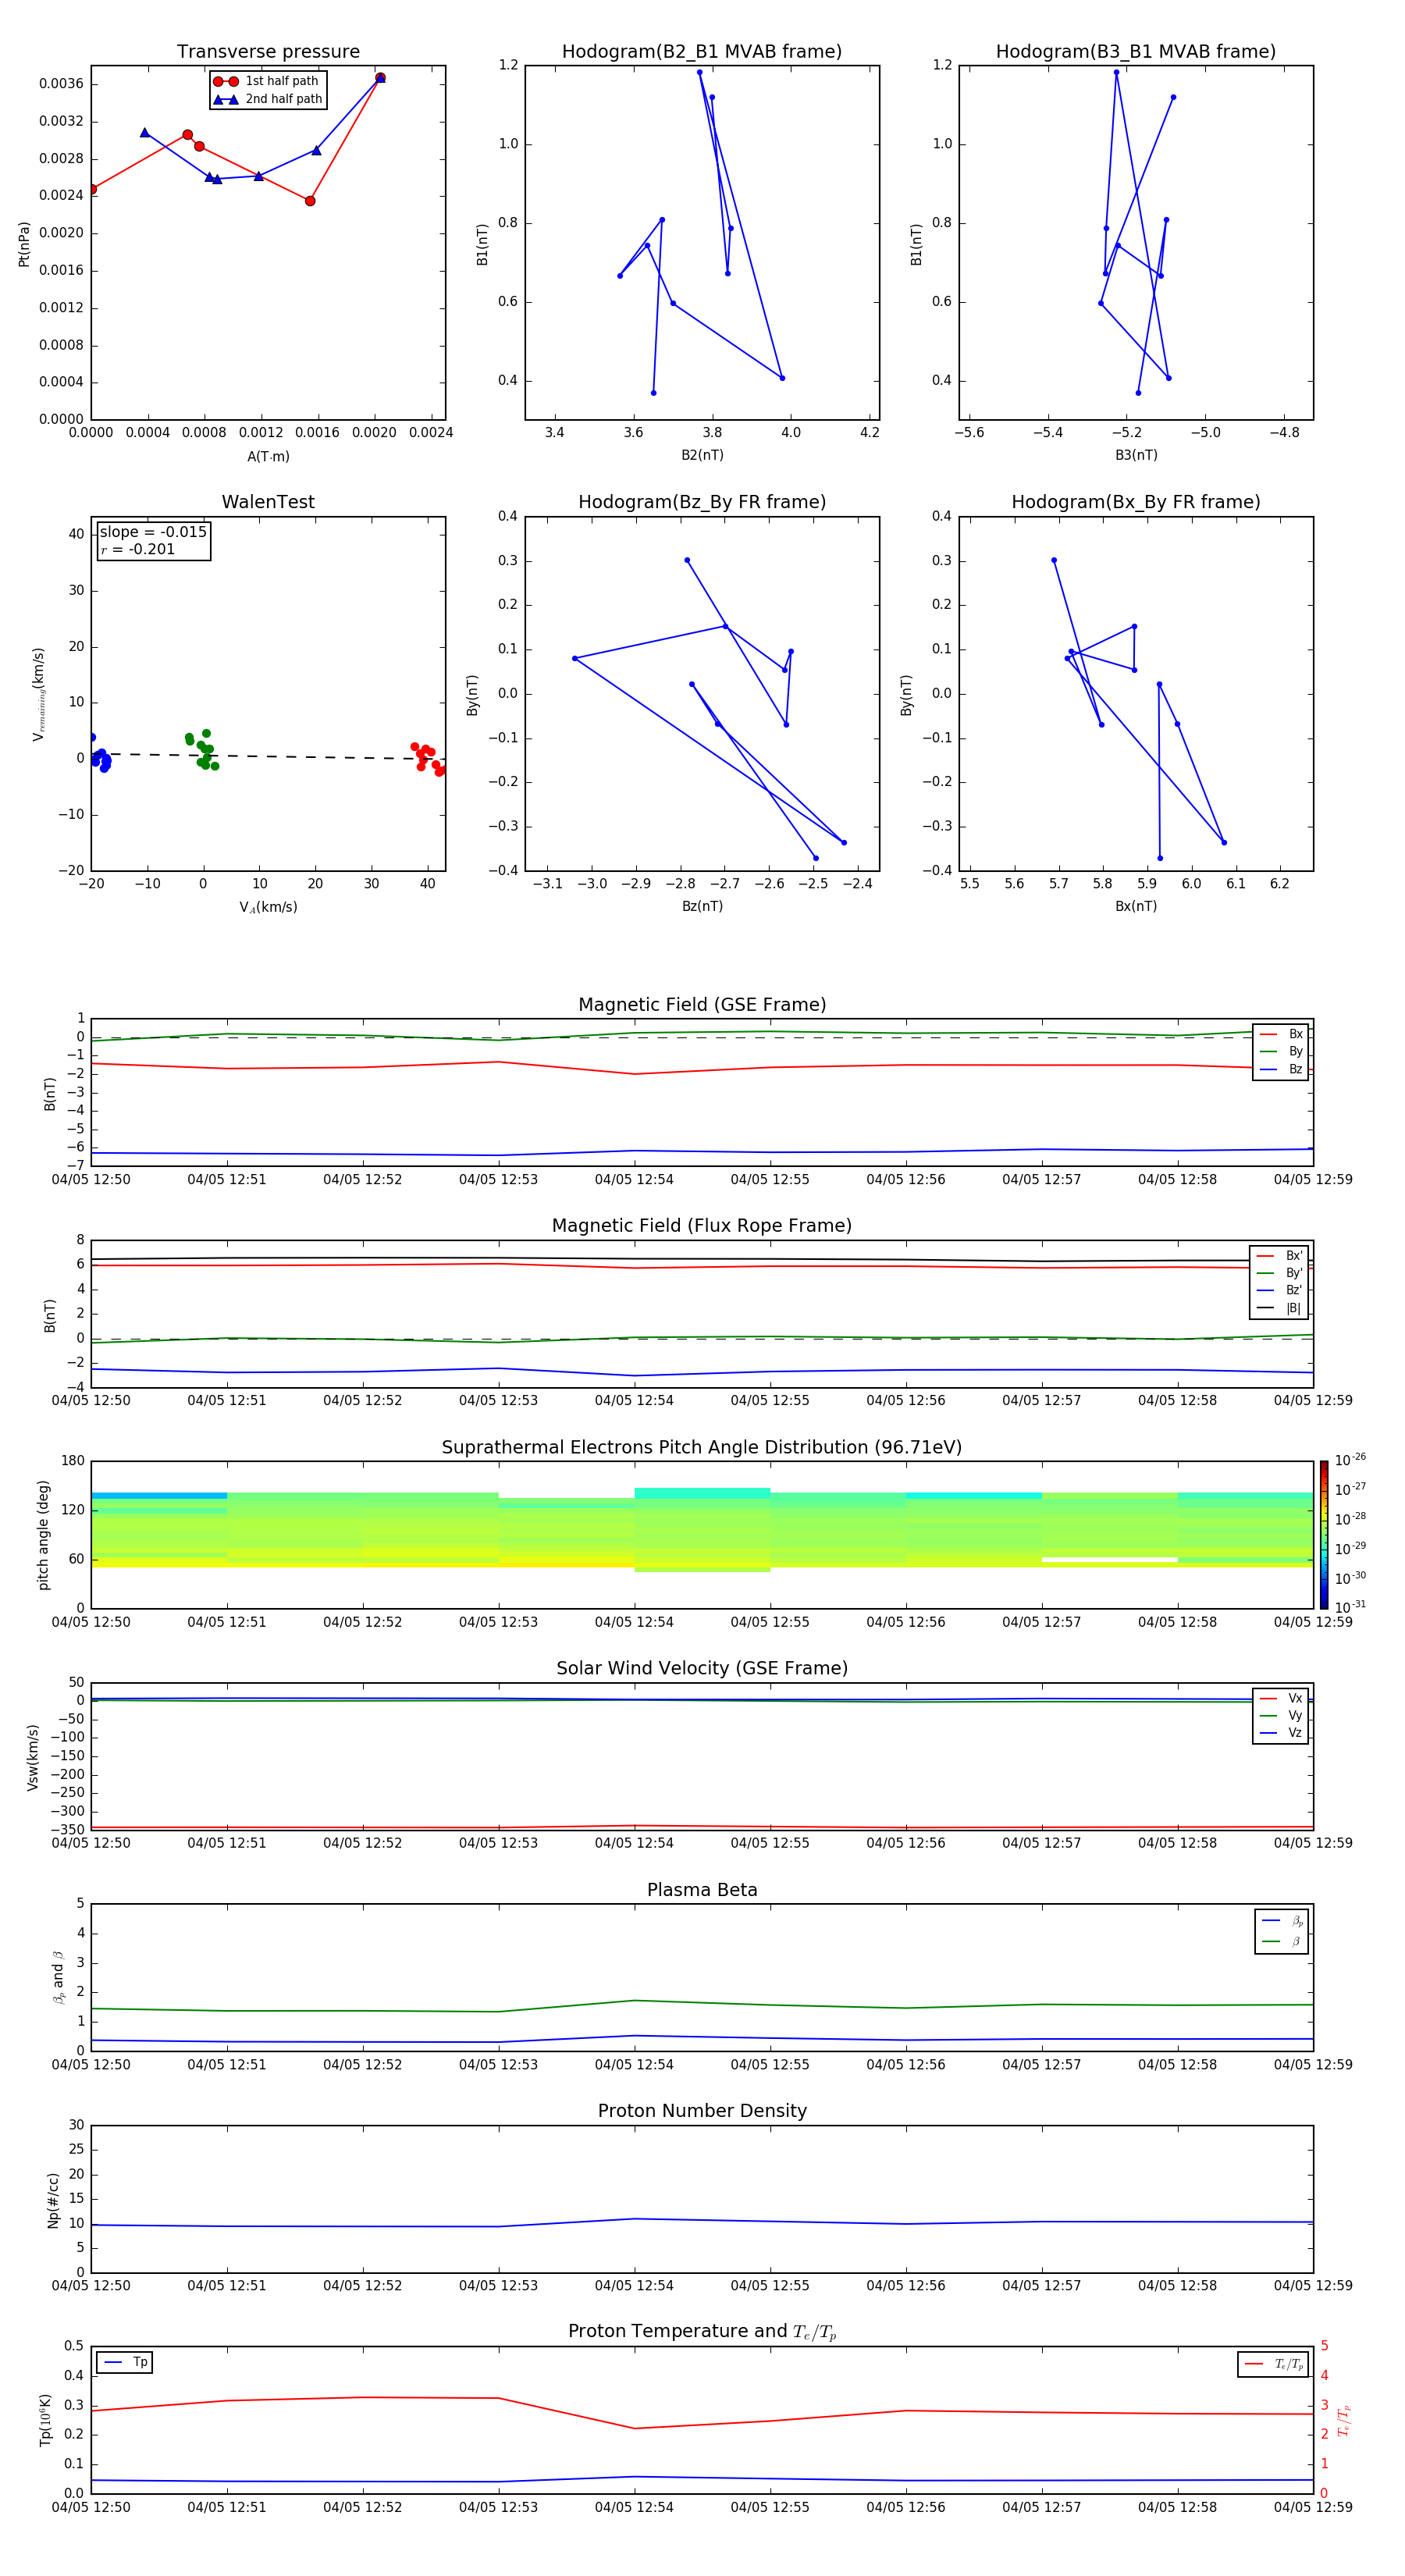Click the 'Vsw(km/s)' y-axis label

33,1757
